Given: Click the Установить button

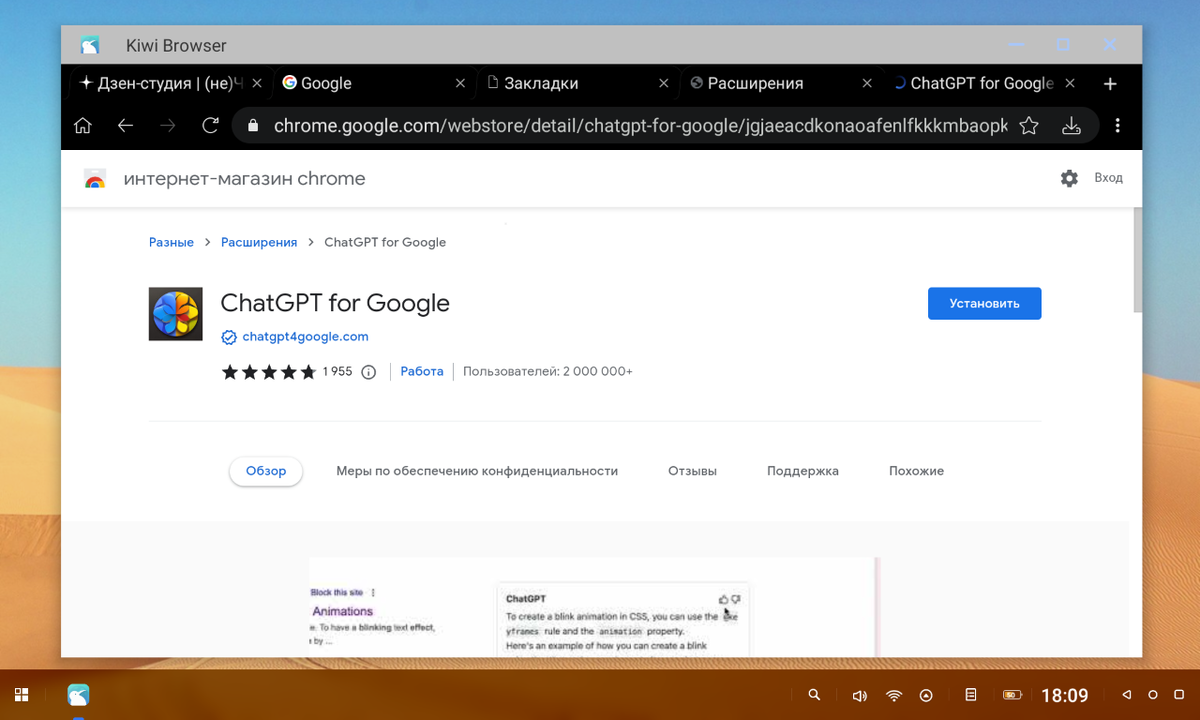Looking at the screenshot, I should click(985, 304).
